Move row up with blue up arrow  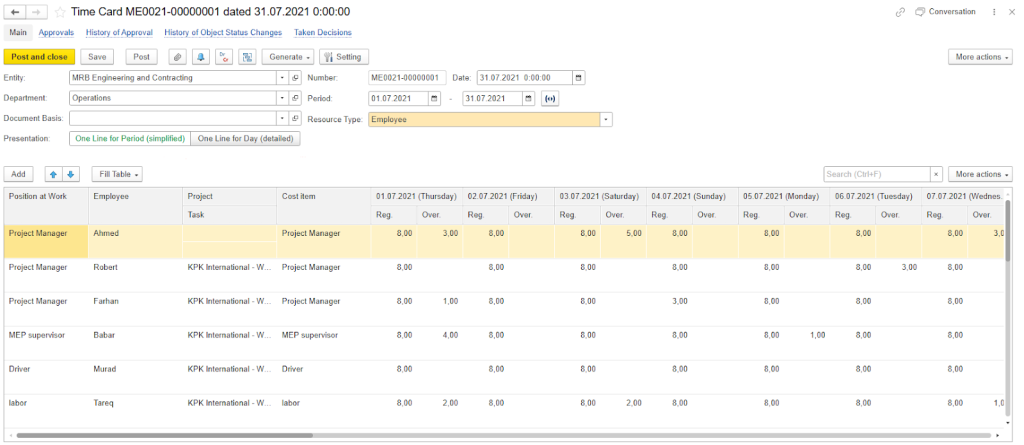54,174
